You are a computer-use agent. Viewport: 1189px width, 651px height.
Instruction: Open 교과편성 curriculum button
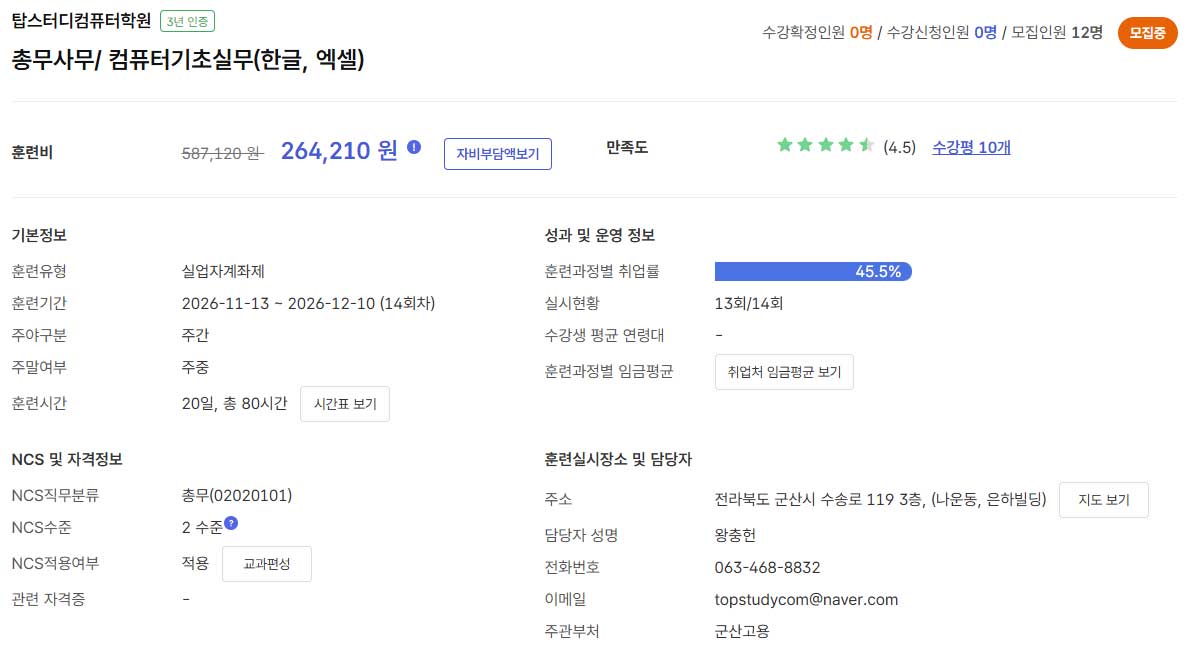tap(266, 564)
